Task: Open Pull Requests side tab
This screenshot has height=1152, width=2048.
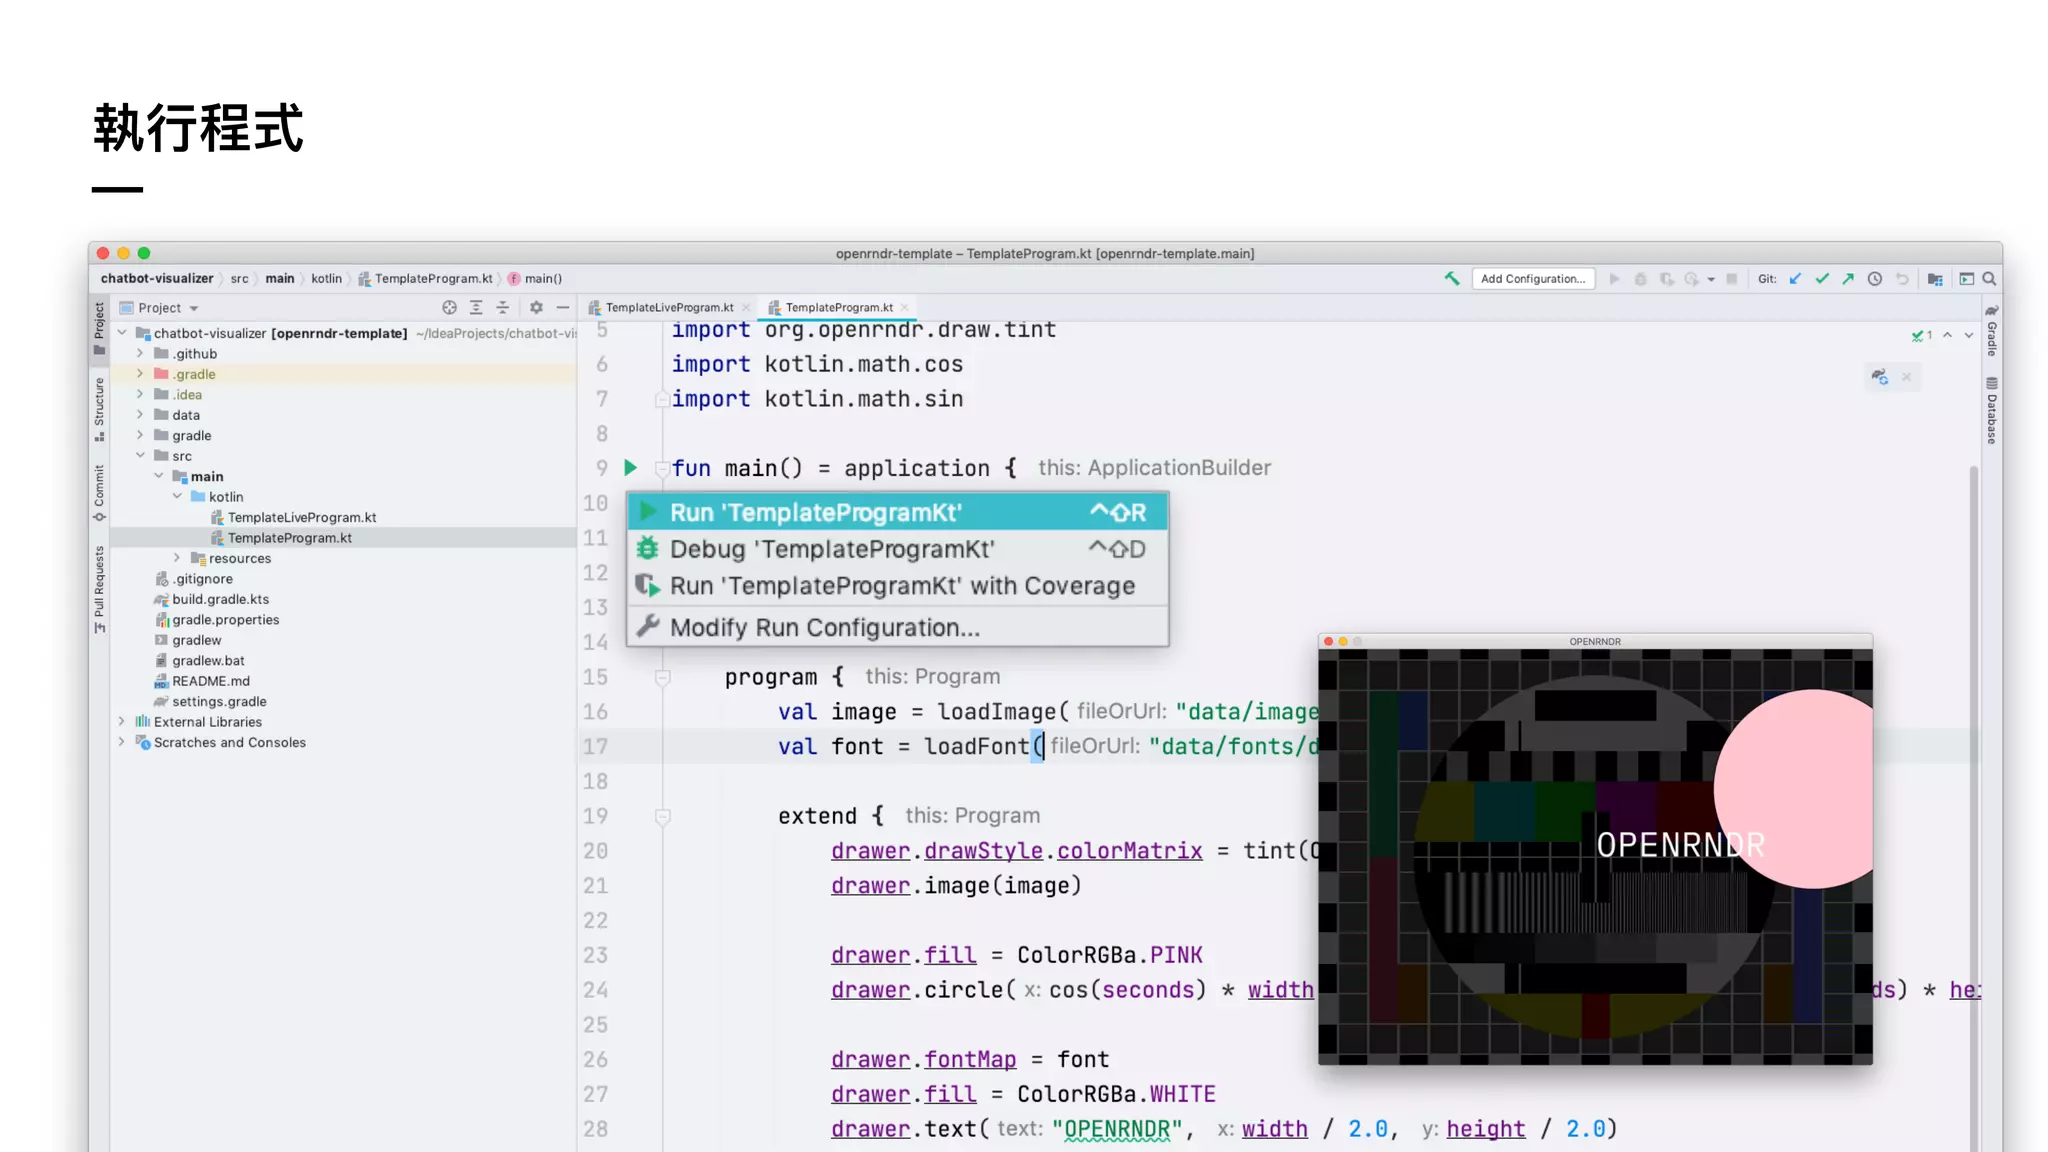Action: click(99, 589)
